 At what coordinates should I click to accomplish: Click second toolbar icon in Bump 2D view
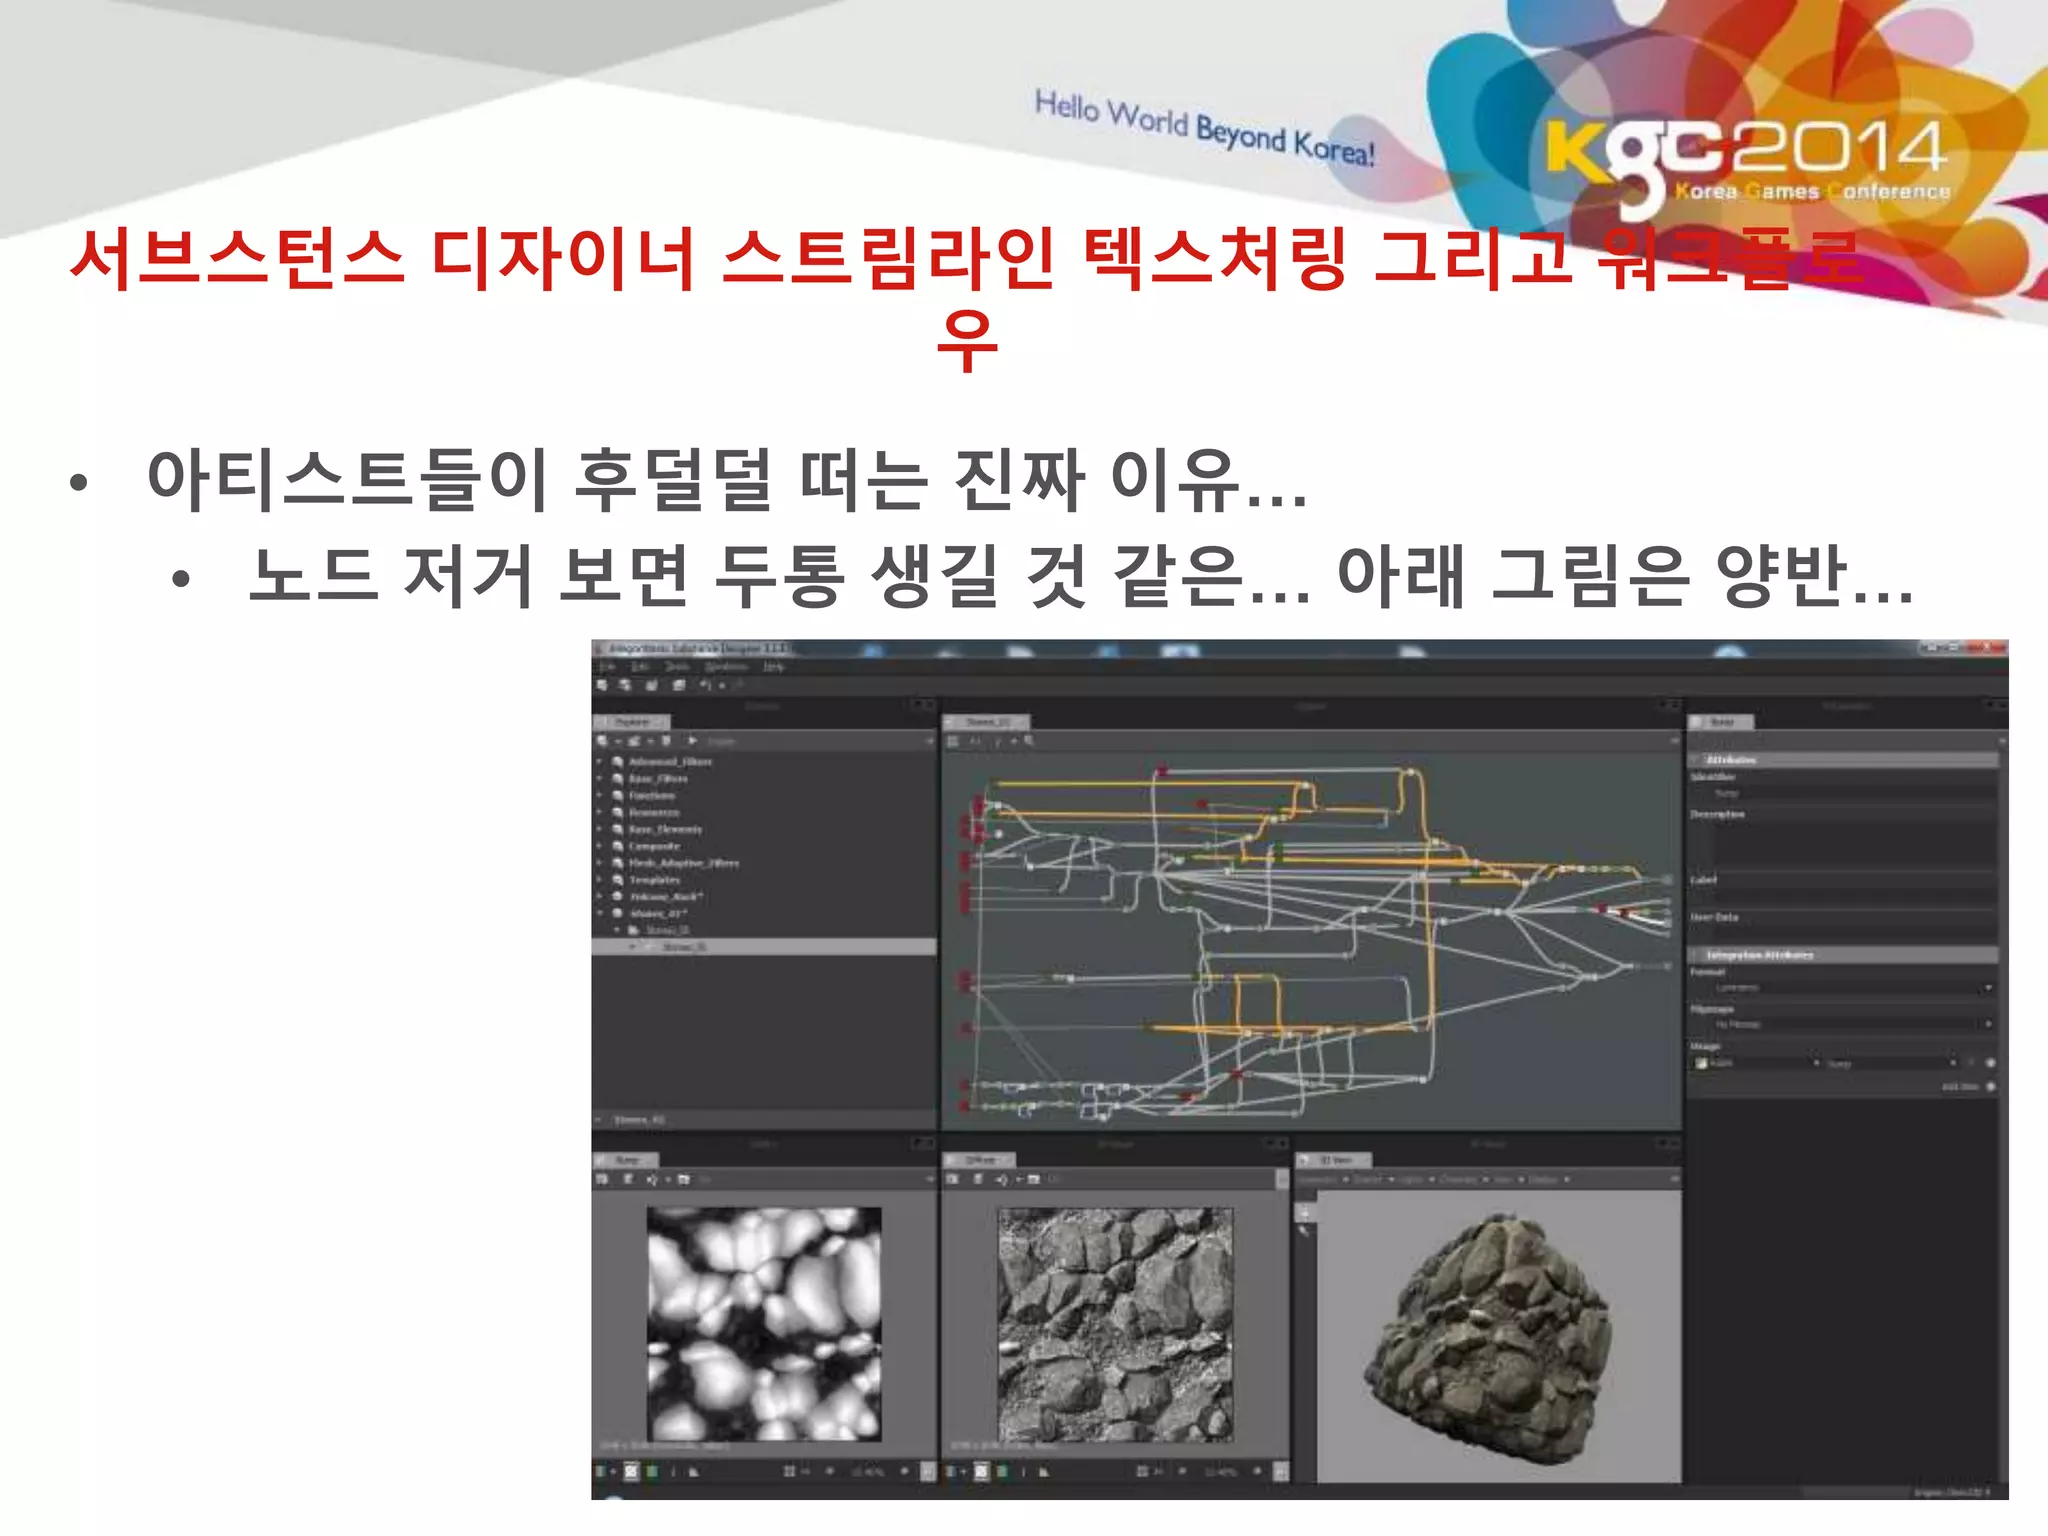tap(628, 1180)
